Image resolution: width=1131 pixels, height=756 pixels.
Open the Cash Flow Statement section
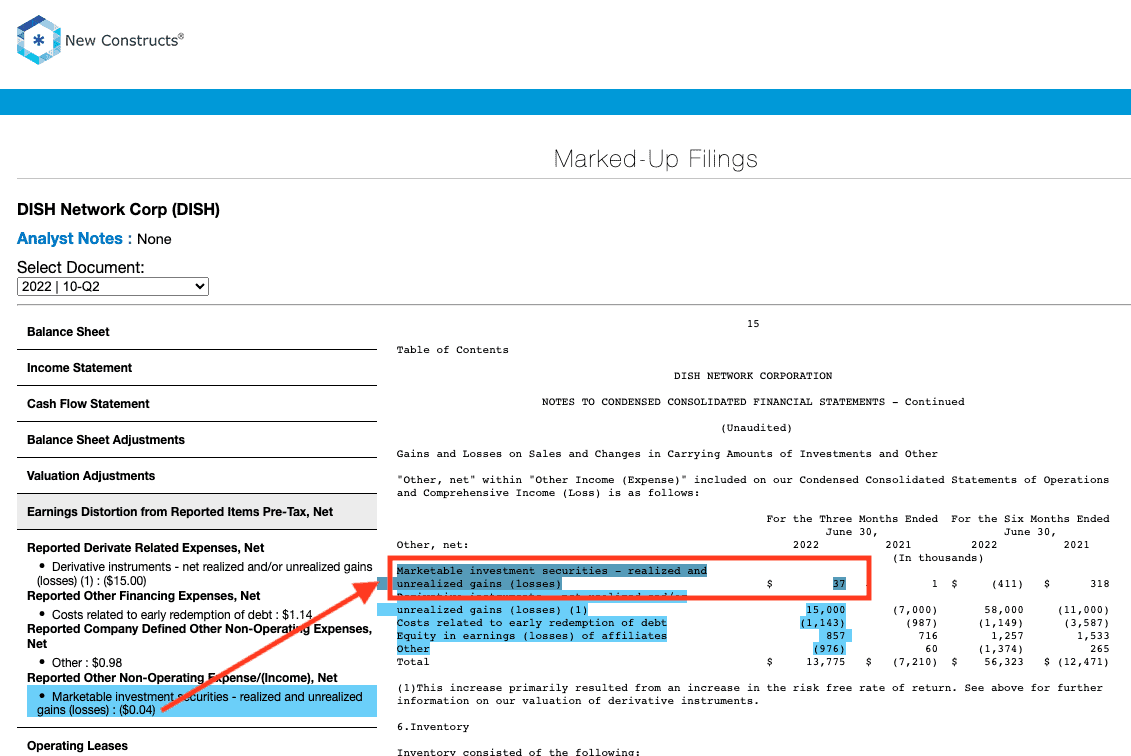pyautogui.click(x=197, y=404)
